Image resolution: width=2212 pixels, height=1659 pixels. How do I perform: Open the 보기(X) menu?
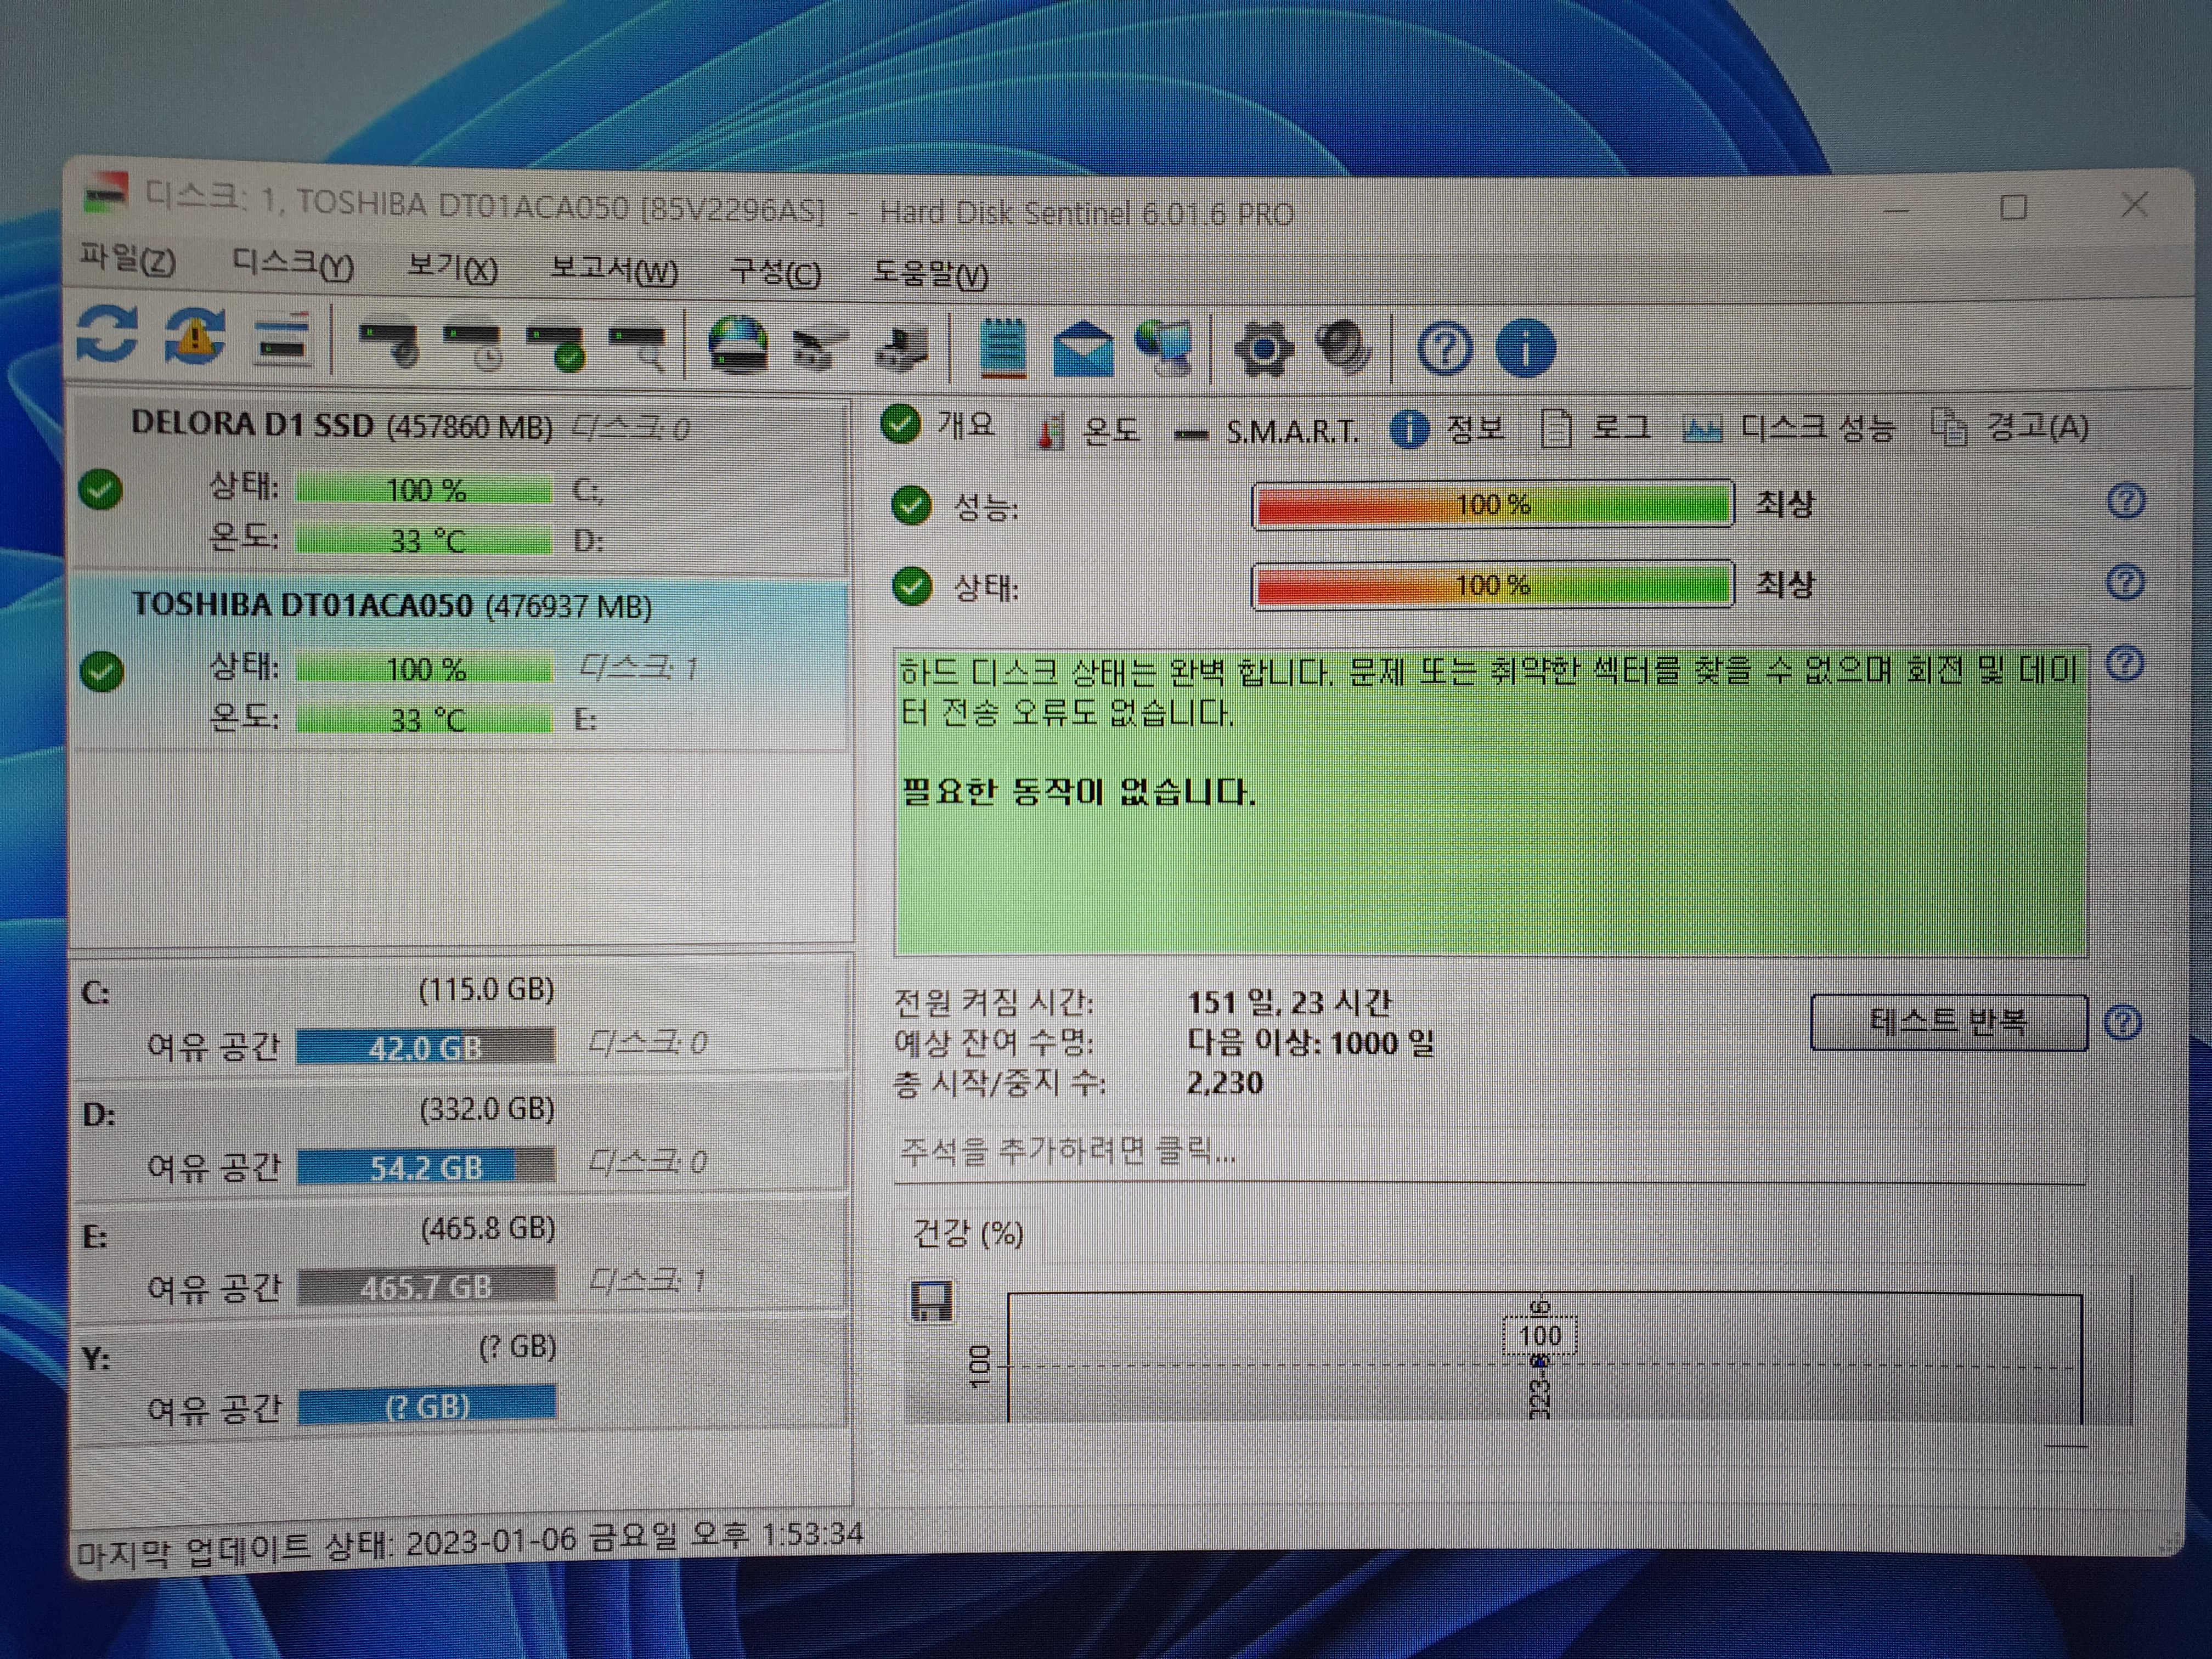click(452, 268)
